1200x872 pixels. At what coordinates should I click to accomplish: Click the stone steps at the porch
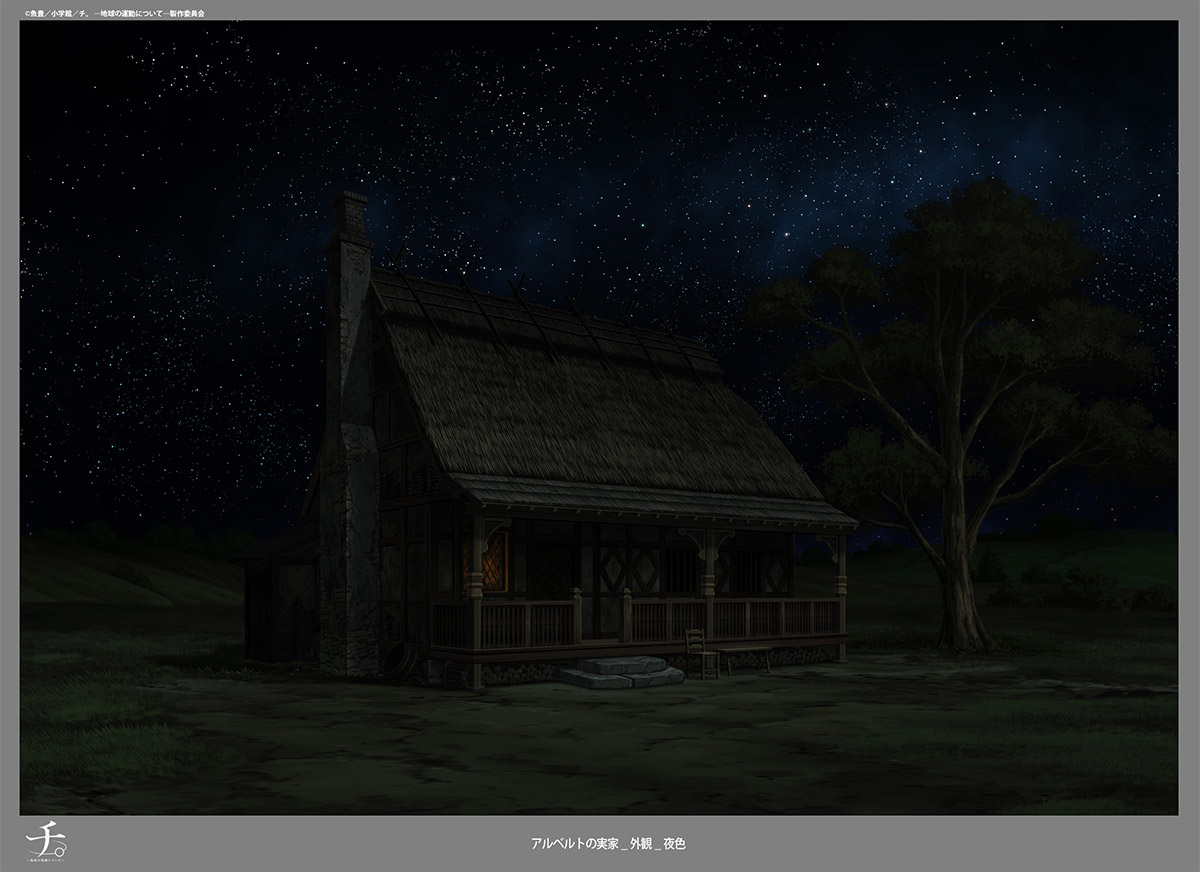pyautogui.click(x=622, y=671)
